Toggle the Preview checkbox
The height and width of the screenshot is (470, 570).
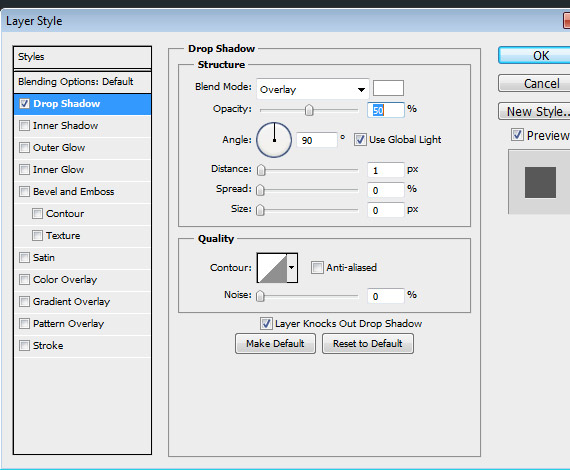tap(517, 135)
